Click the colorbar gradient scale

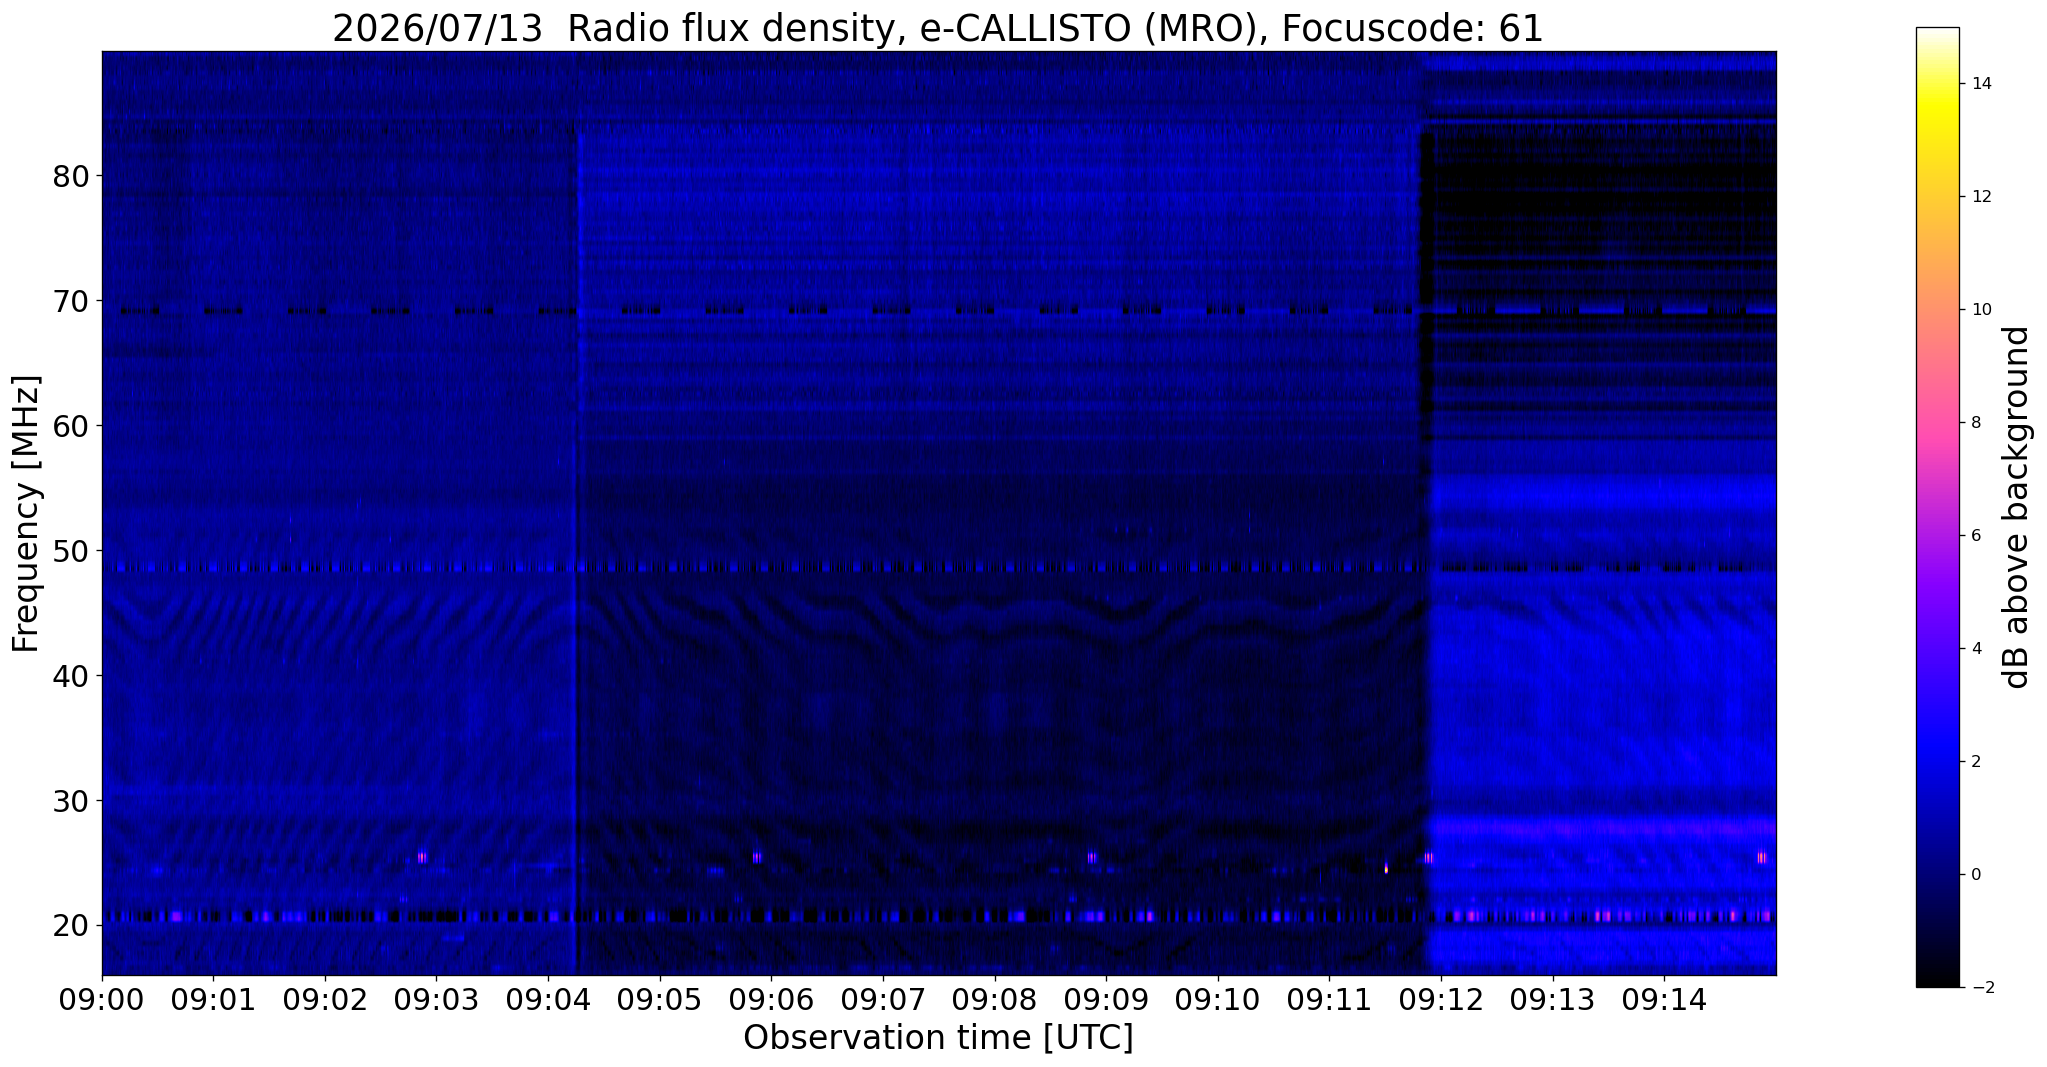[x=1937, y=507]
